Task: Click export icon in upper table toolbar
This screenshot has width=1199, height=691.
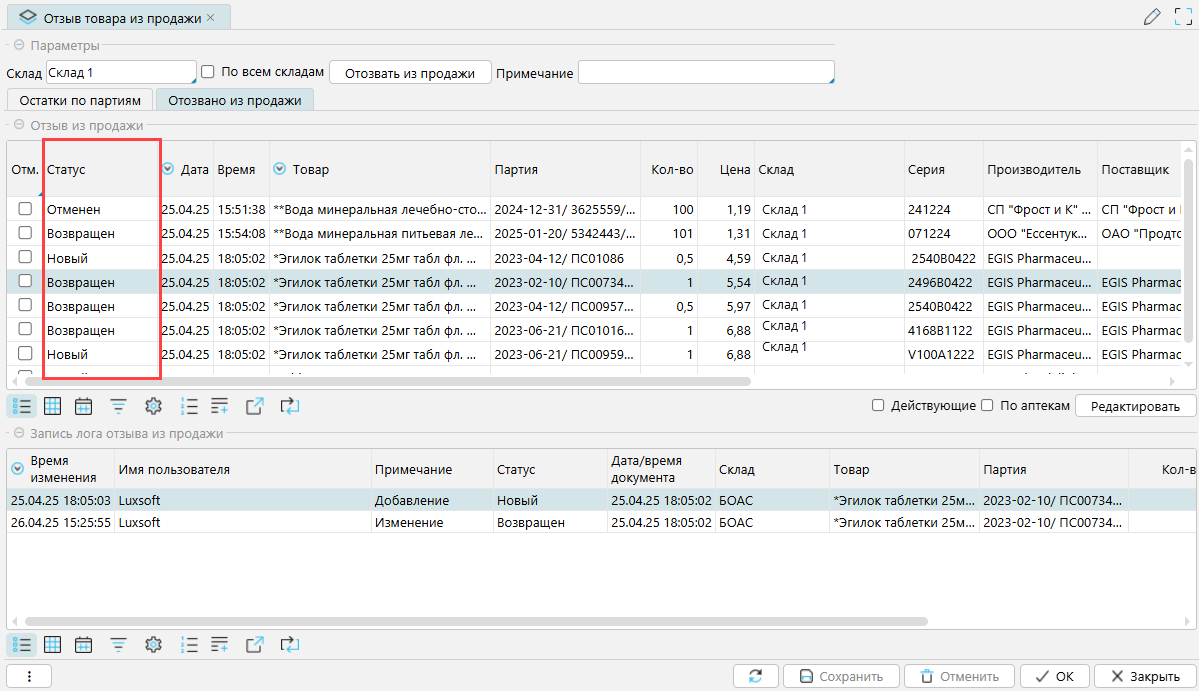Action: click(x=254, y=406)
